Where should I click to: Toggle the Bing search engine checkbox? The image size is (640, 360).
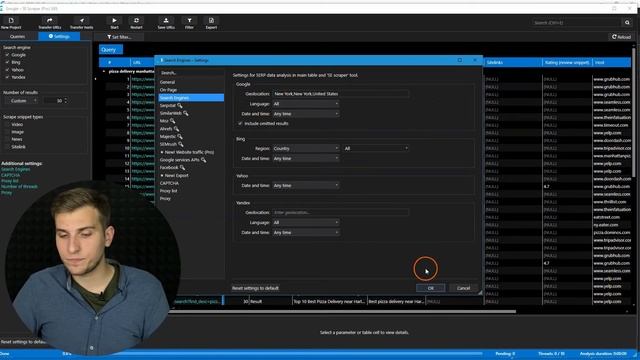7,62
